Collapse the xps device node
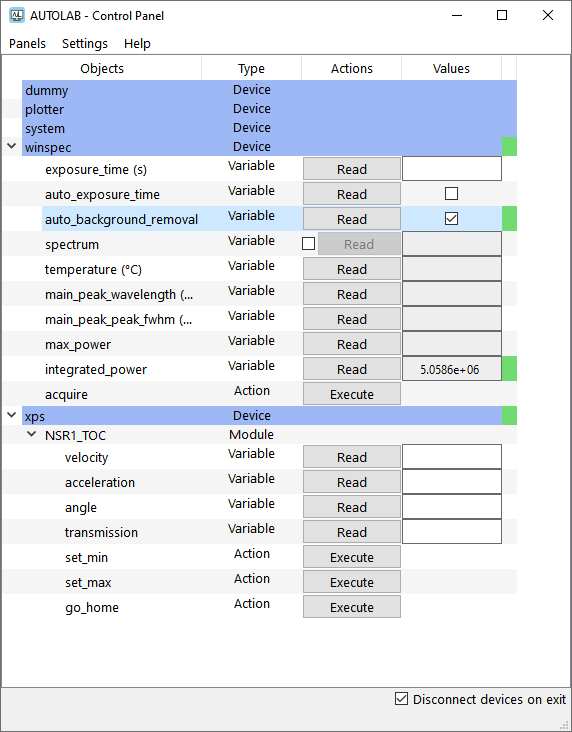The image size is (572, 732). 12,415
